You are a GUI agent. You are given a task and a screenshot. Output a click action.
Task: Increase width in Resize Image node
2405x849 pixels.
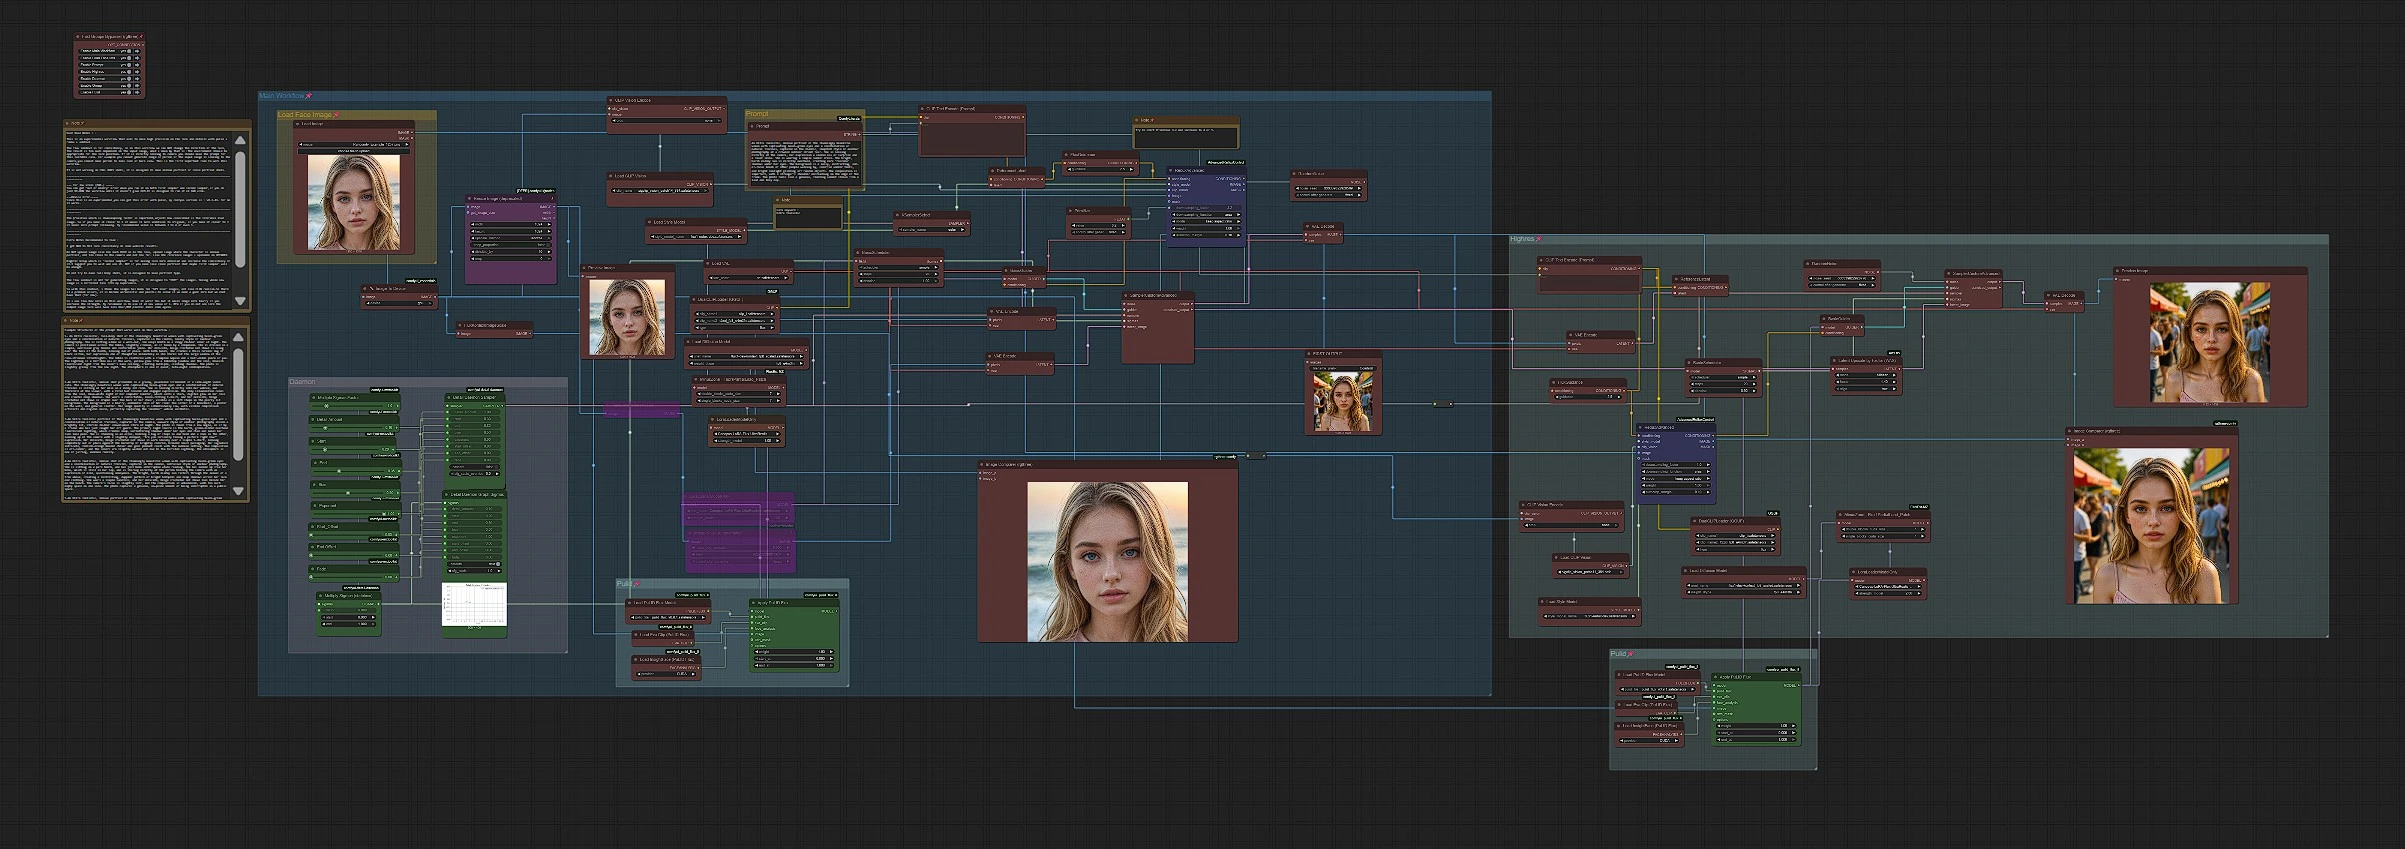(549, 224)
